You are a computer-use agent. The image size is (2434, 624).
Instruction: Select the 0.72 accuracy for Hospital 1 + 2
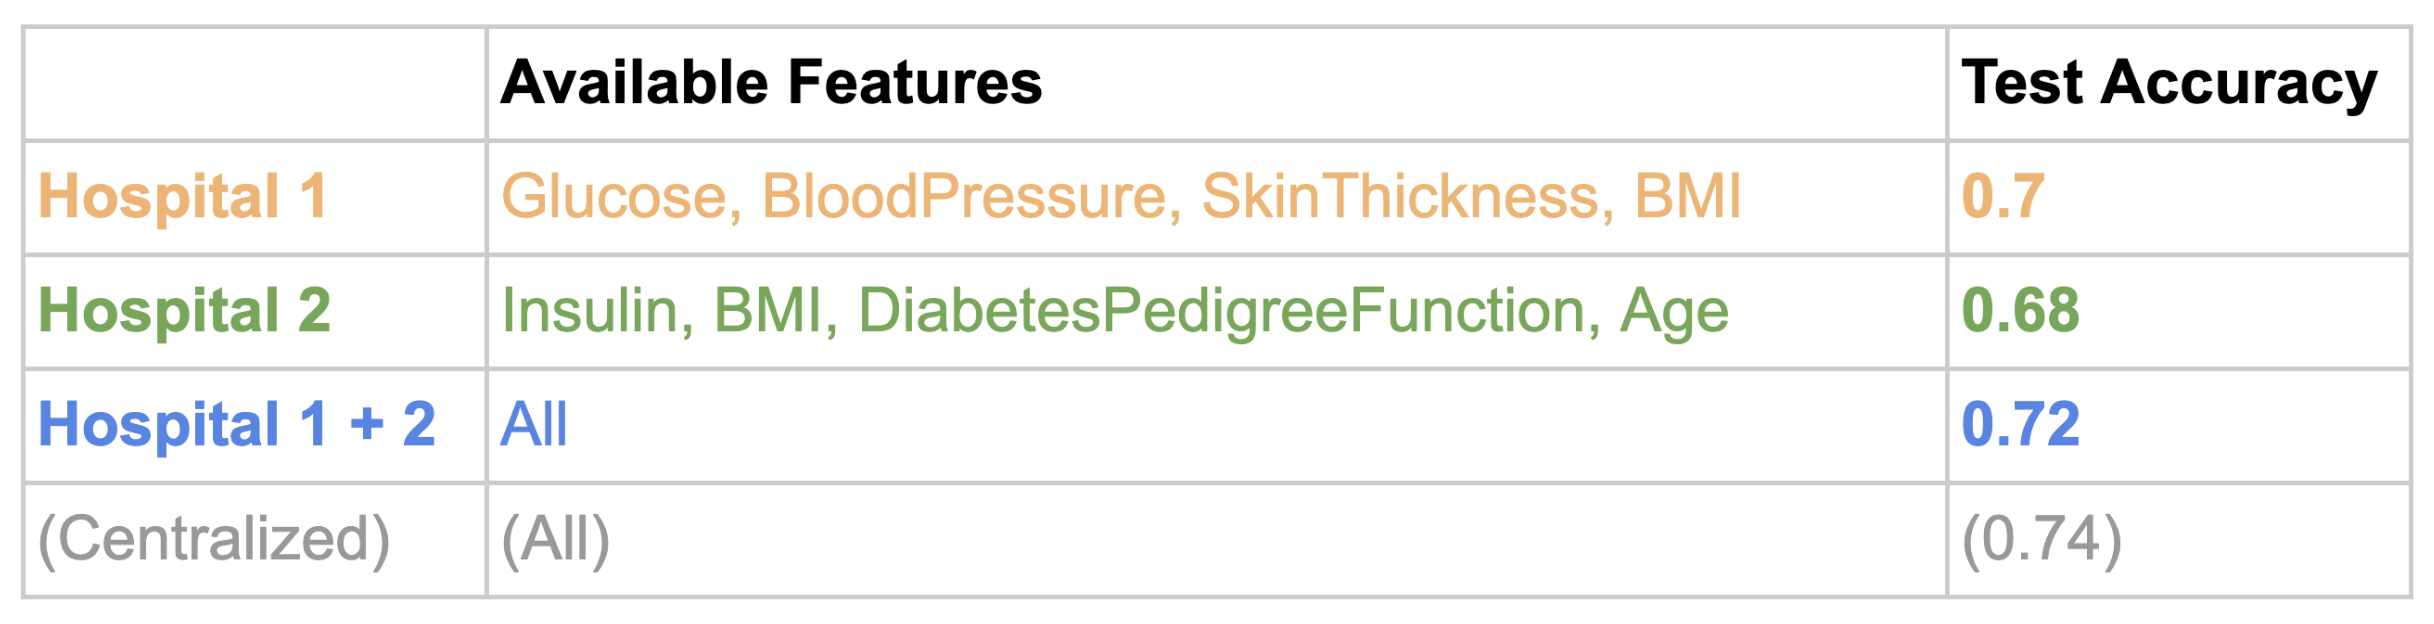tap(2021, 424)
